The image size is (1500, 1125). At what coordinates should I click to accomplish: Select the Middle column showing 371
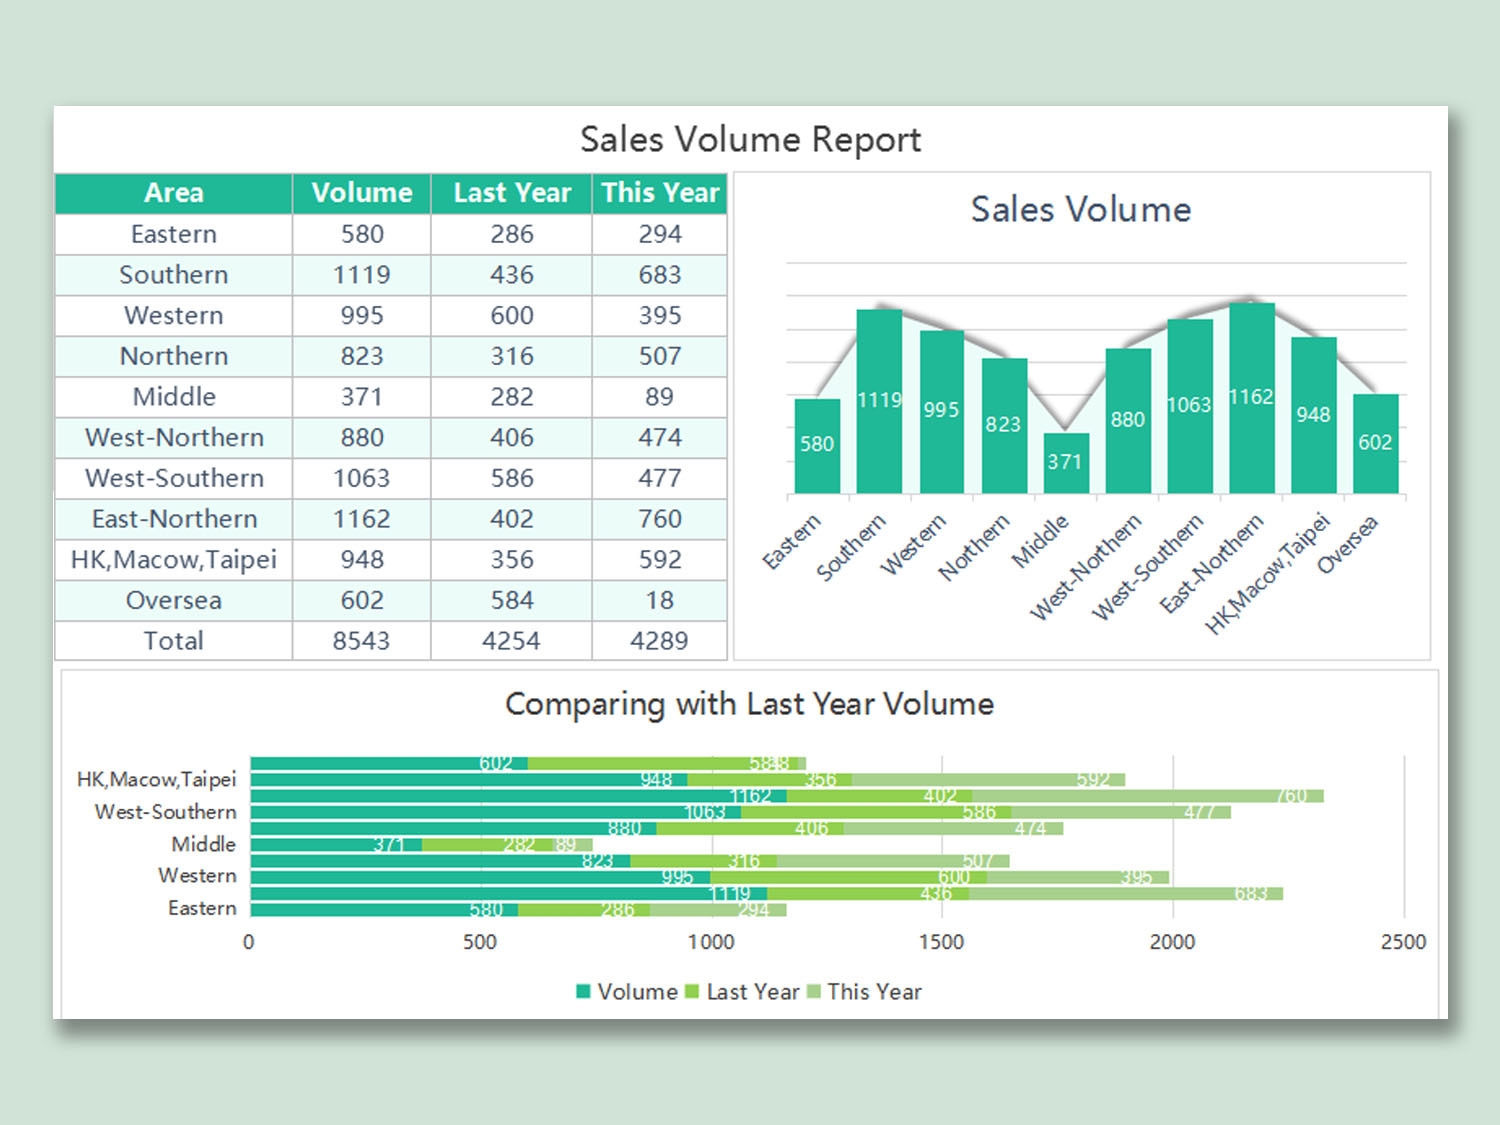[1064, 462]
